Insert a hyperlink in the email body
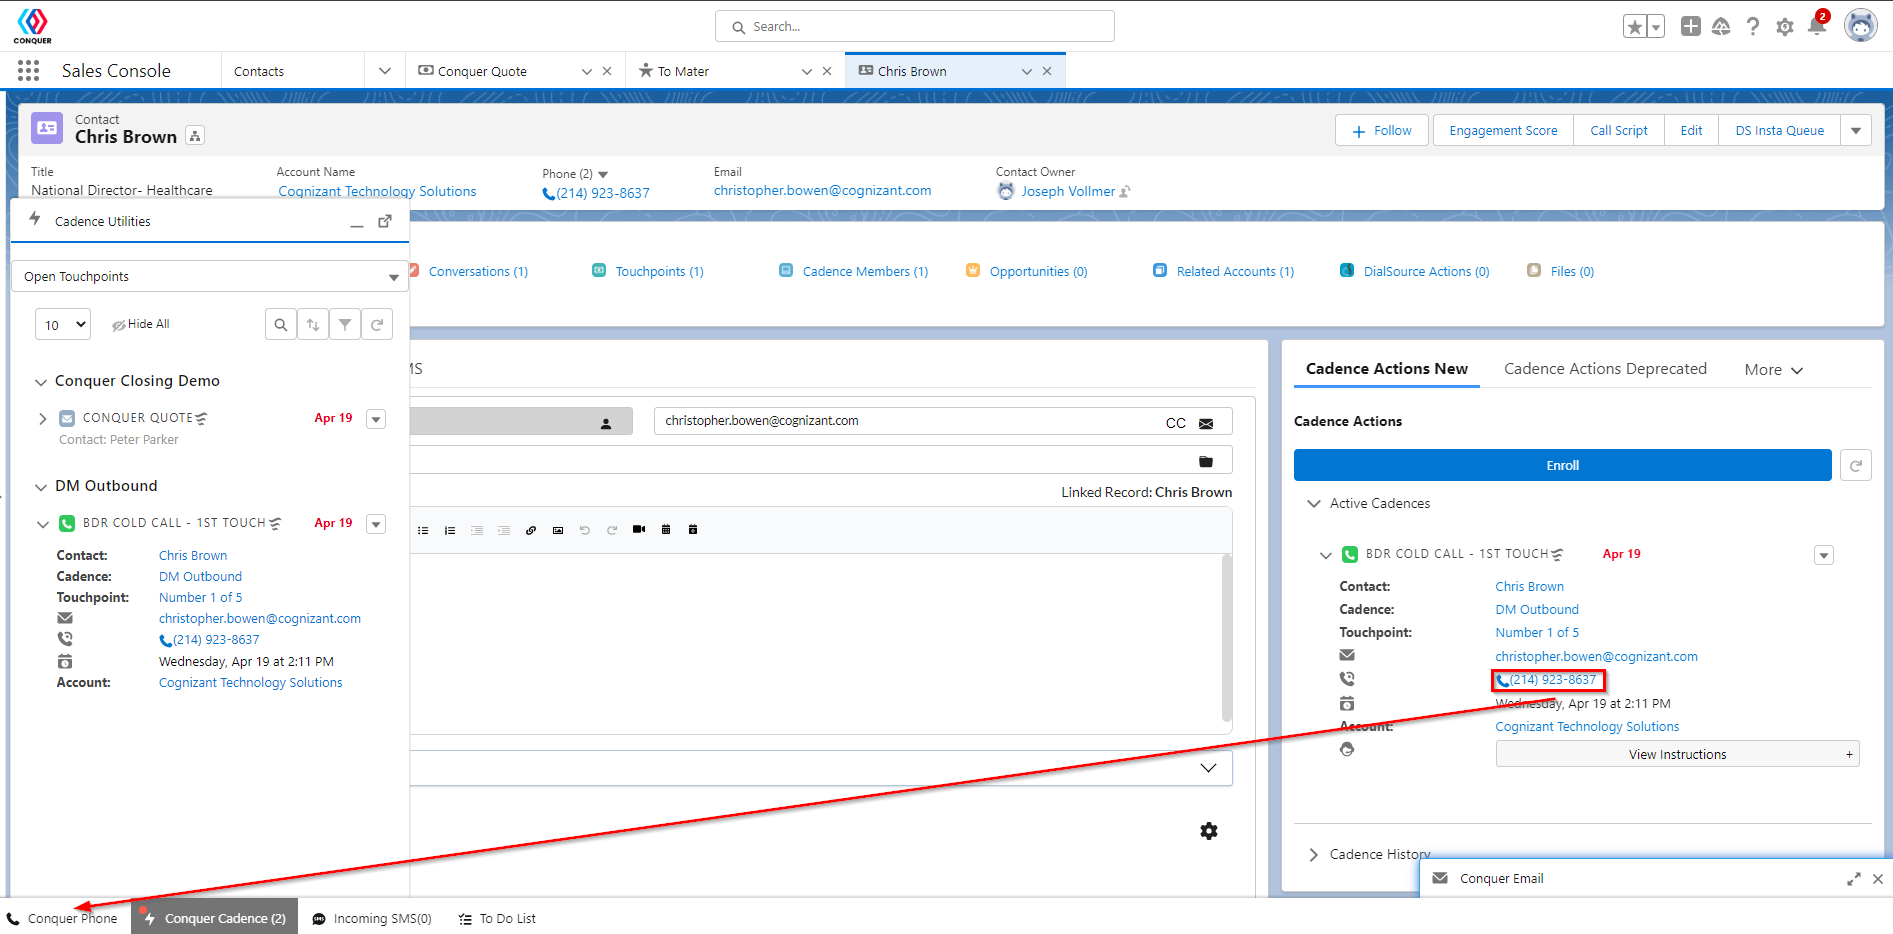This screenshot has width=1893, height=934. pos(531,530)
